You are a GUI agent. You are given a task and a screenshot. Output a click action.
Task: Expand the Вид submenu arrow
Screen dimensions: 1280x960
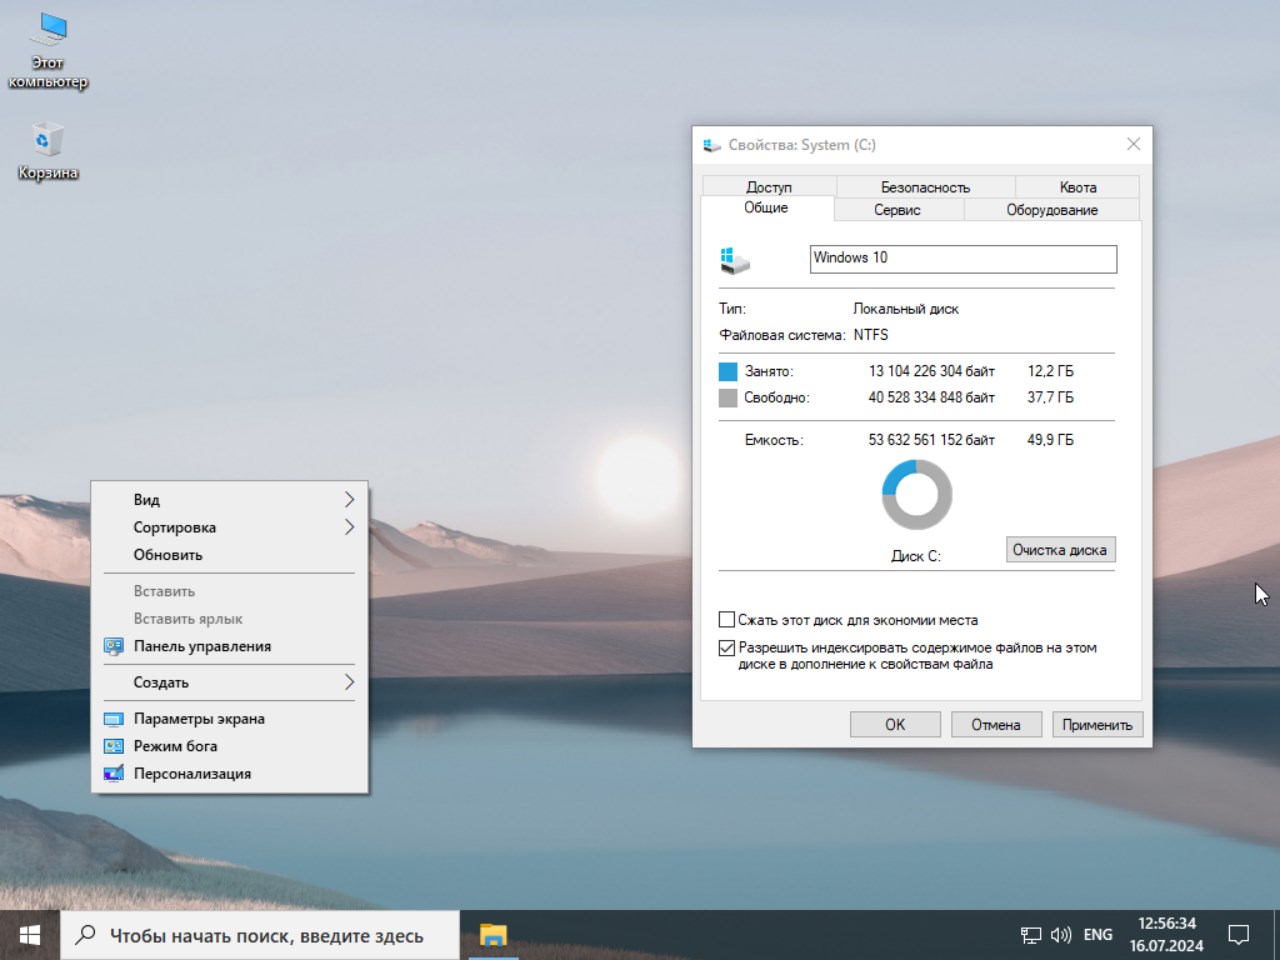[x=349, y=499]
